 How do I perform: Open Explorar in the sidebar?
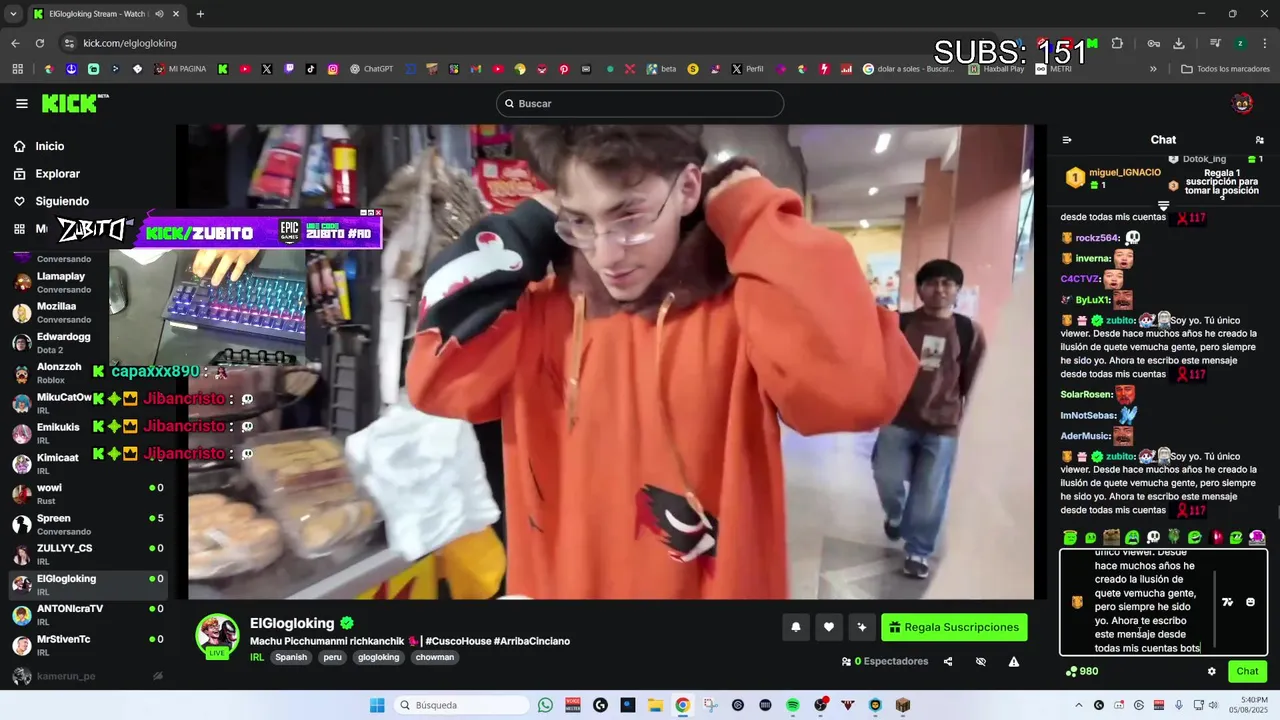click(x=57, y=174)
